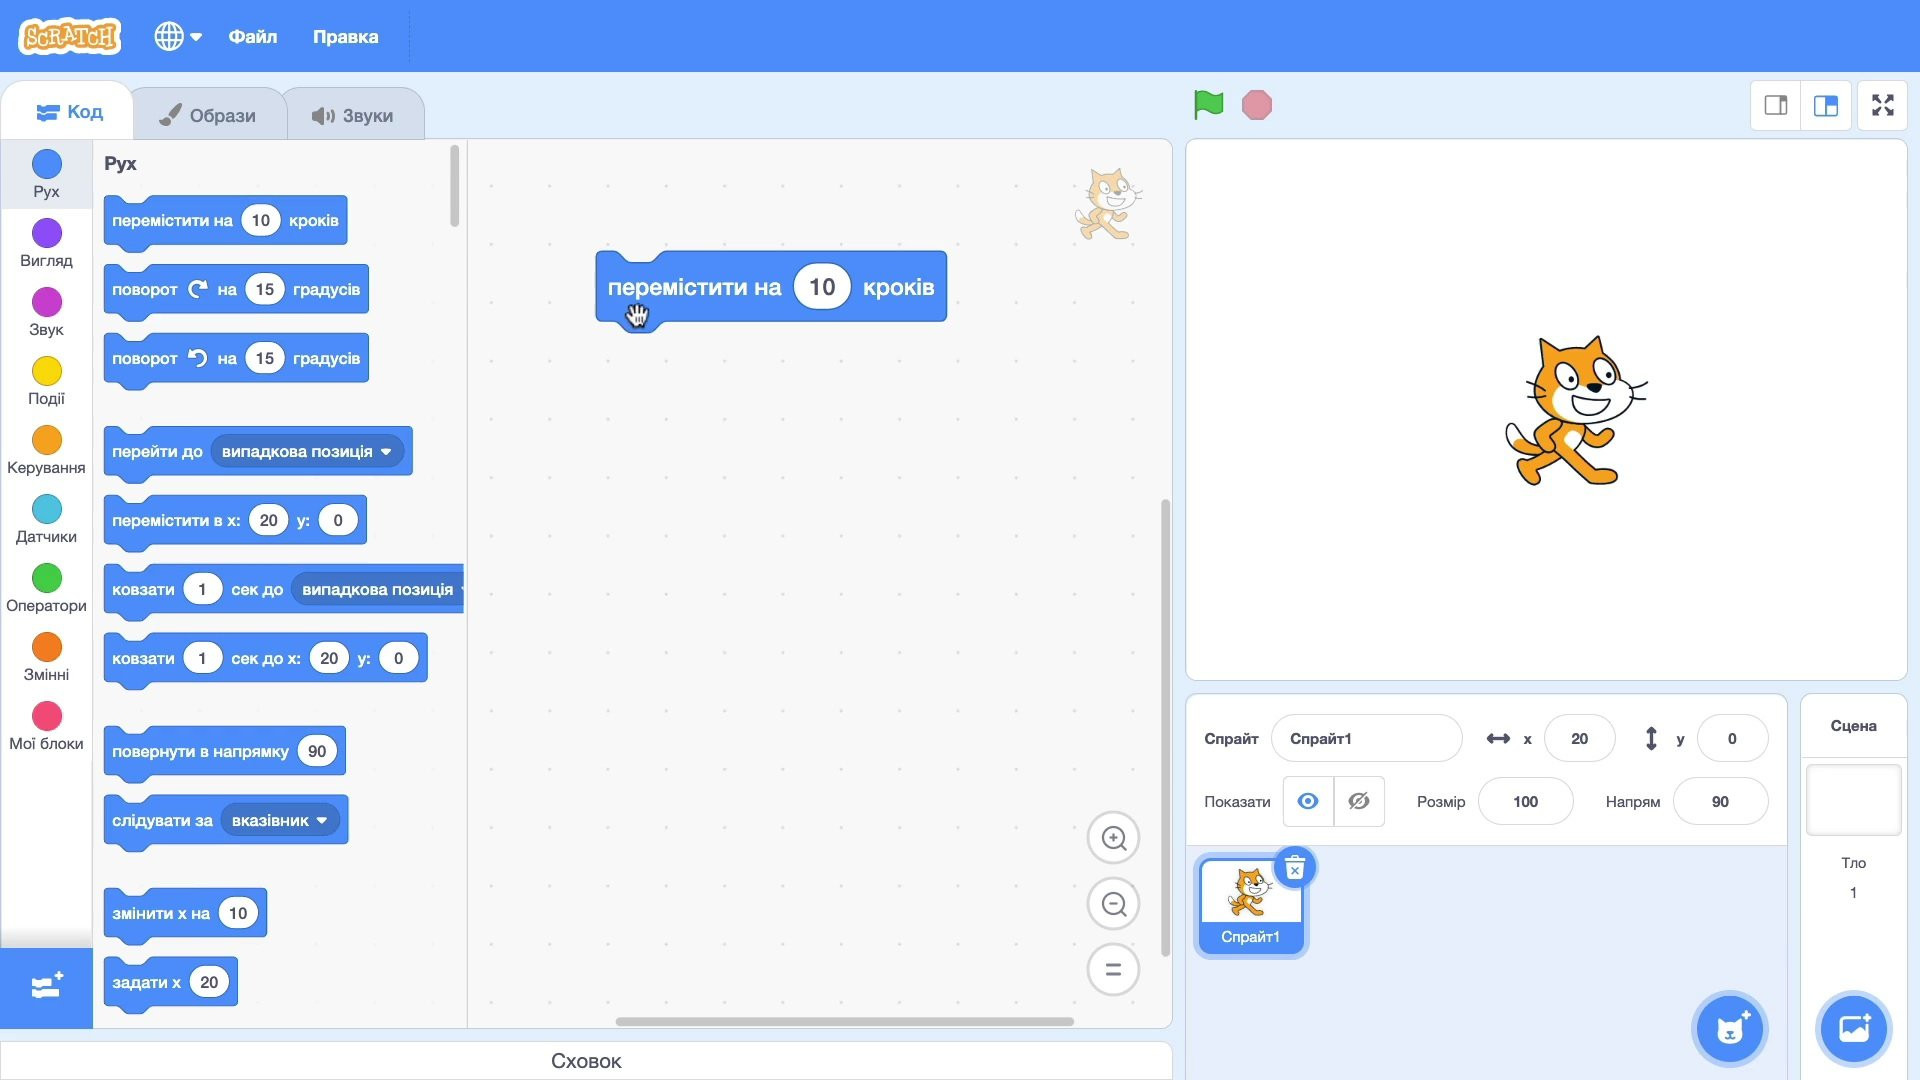The width and height of the screenshot is (1920, 1080).
Task: Enter full screen stage mode
Action: point(1882,105)
